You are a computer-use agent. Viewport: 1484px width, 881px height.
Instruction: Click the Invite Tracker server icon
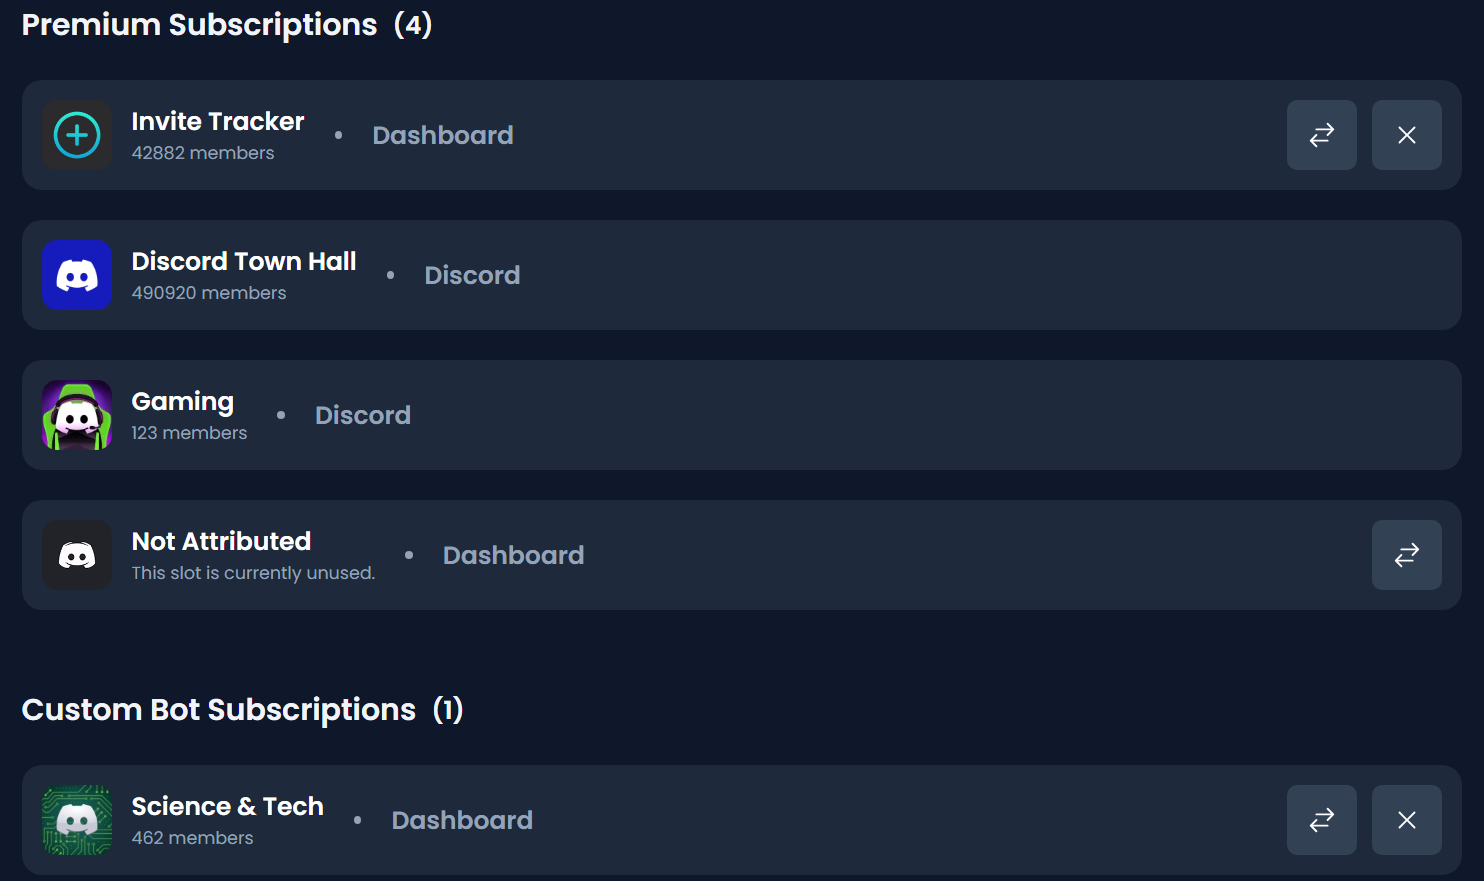point(77,135)
